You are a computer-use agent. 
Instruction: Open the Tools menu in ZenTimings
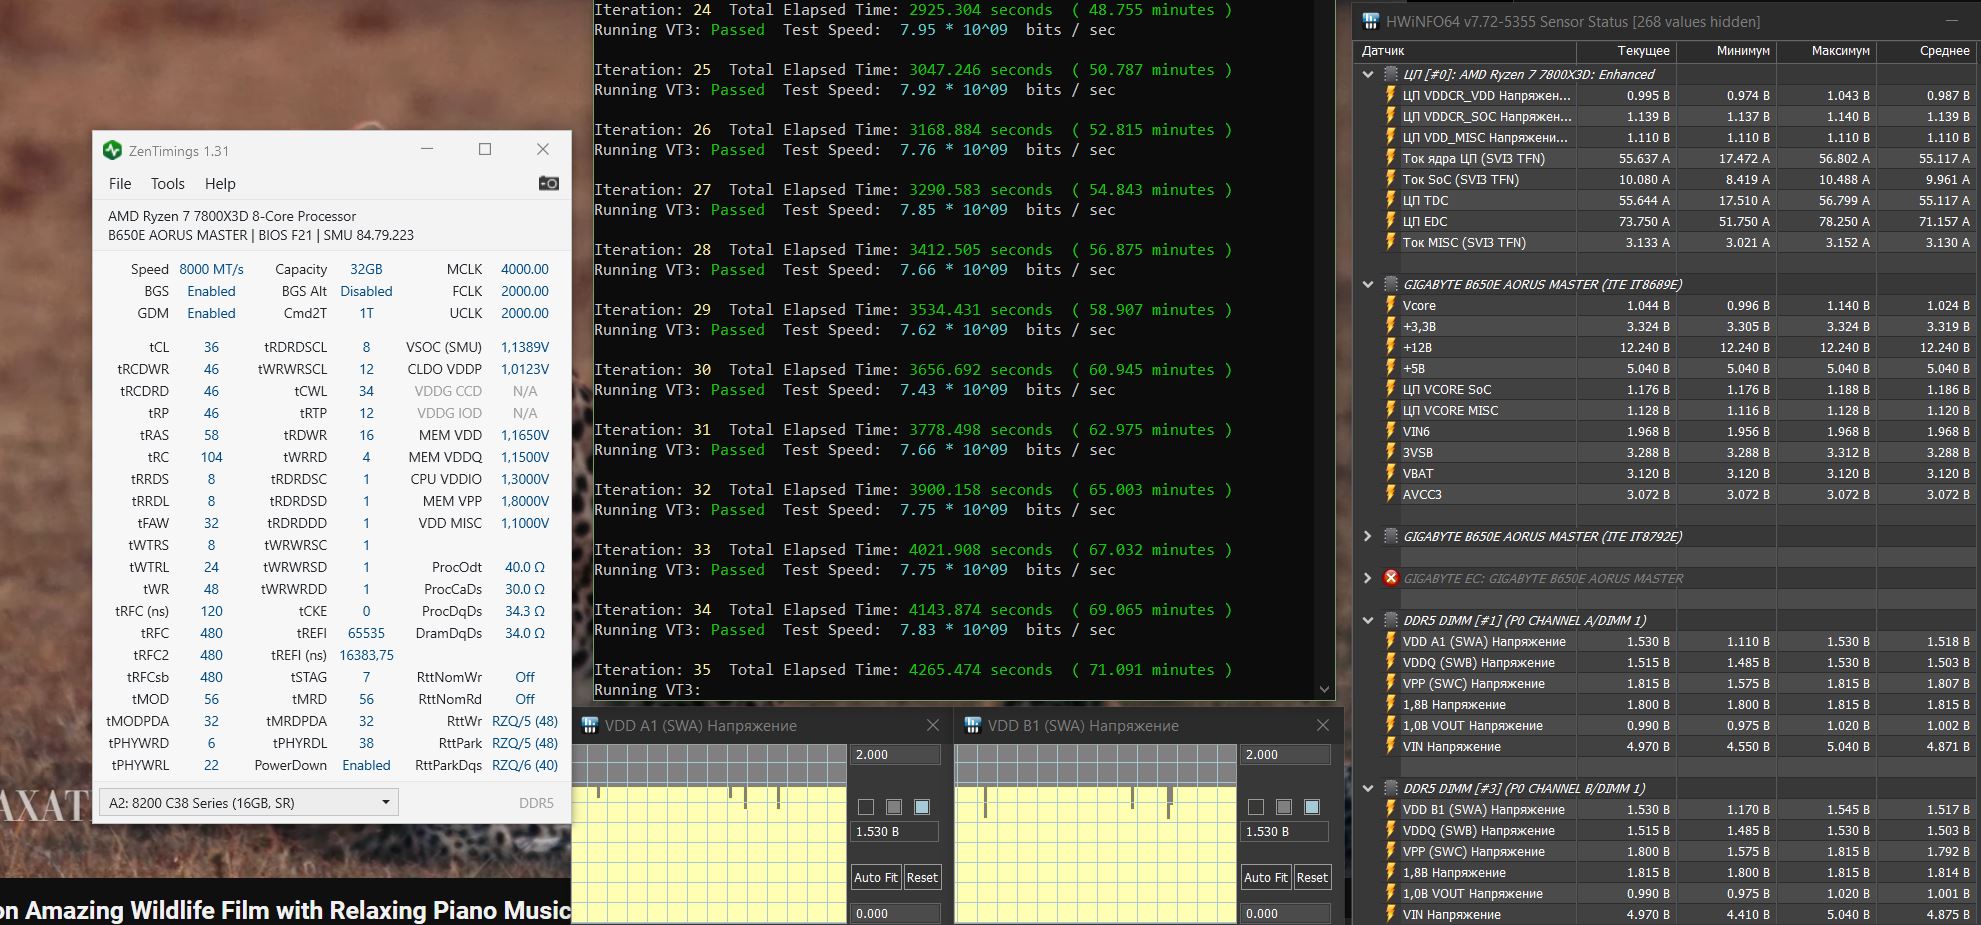click(x=167, y=184)
